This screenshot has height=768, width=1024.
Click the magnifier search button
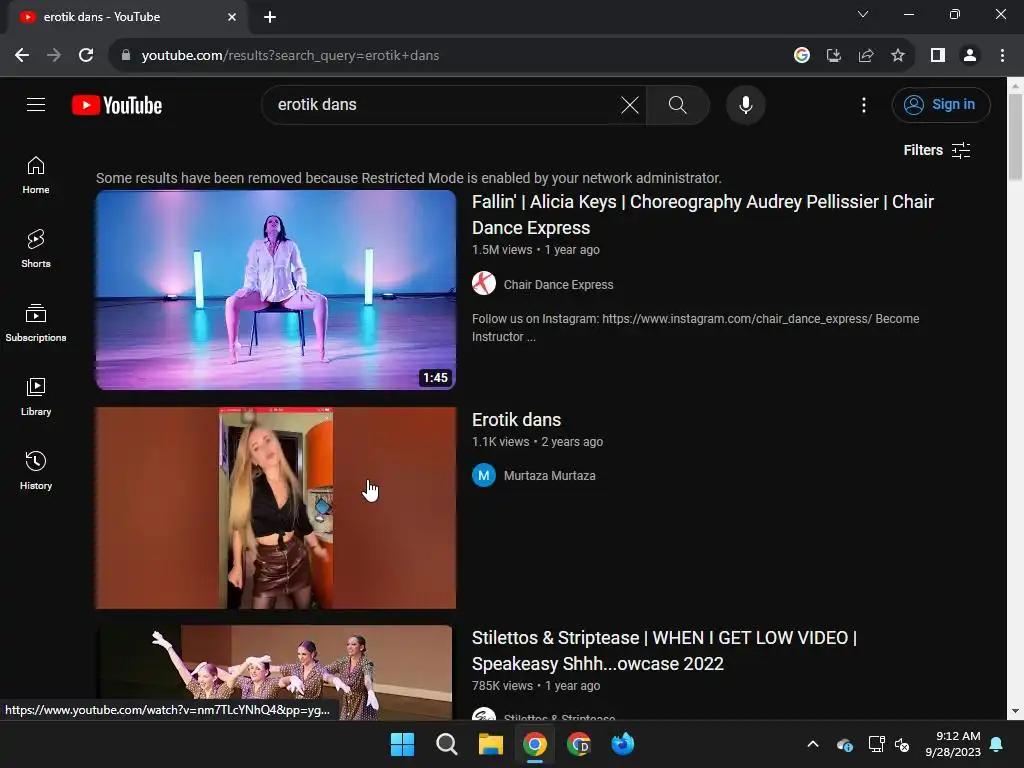(x=678, y=104)
